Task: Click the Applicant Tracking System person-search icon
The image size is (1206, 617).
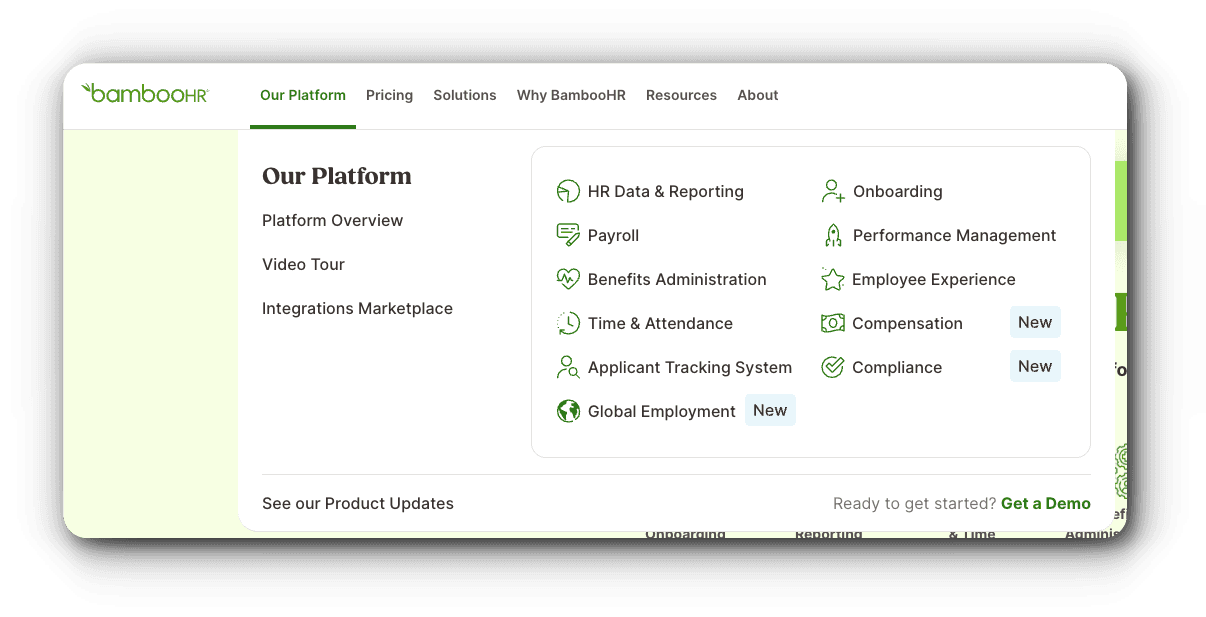Action: pyautogui.click(x=568, y=367)
